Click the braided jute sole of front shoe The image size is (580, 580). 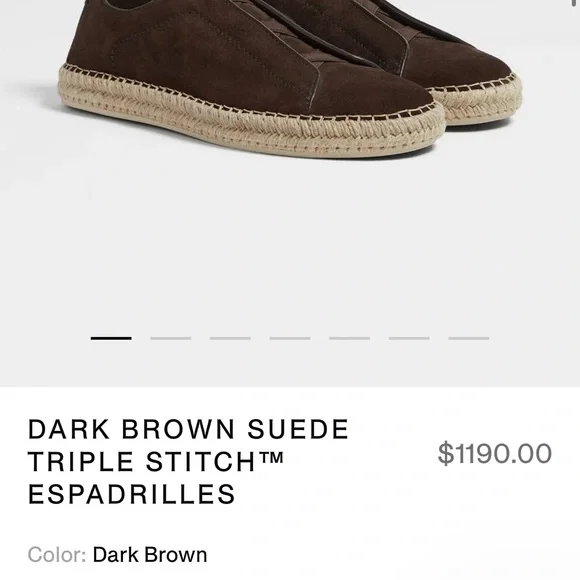[x=252, y=118]
